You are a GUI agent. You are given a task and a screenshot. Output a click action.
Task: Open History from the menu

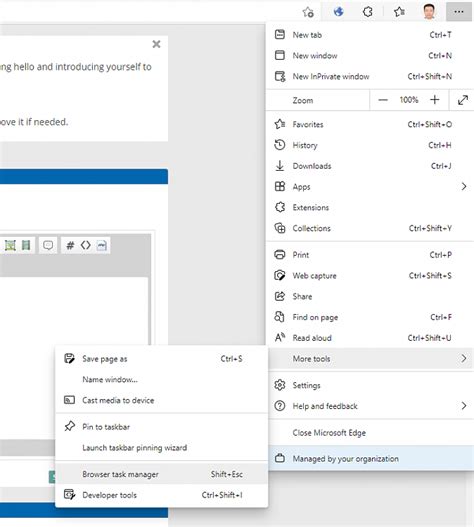pyautogui.click(x=369, y=145)
